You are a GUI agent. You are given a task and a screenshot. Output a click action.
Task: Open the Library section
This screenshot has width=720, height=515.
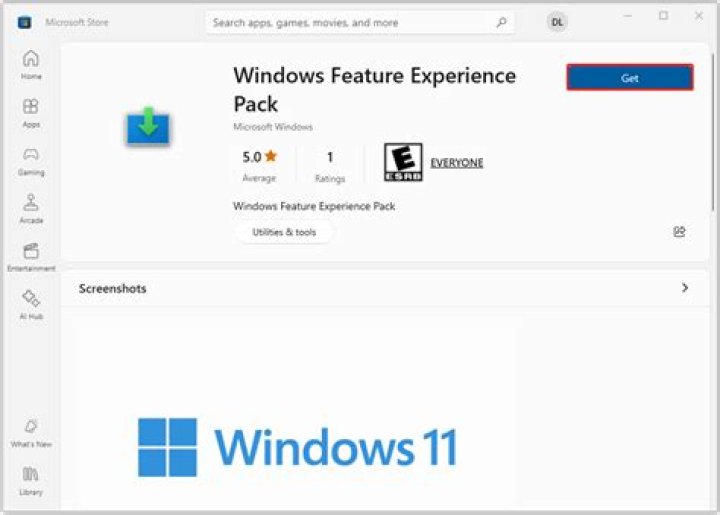pos(31,481)
